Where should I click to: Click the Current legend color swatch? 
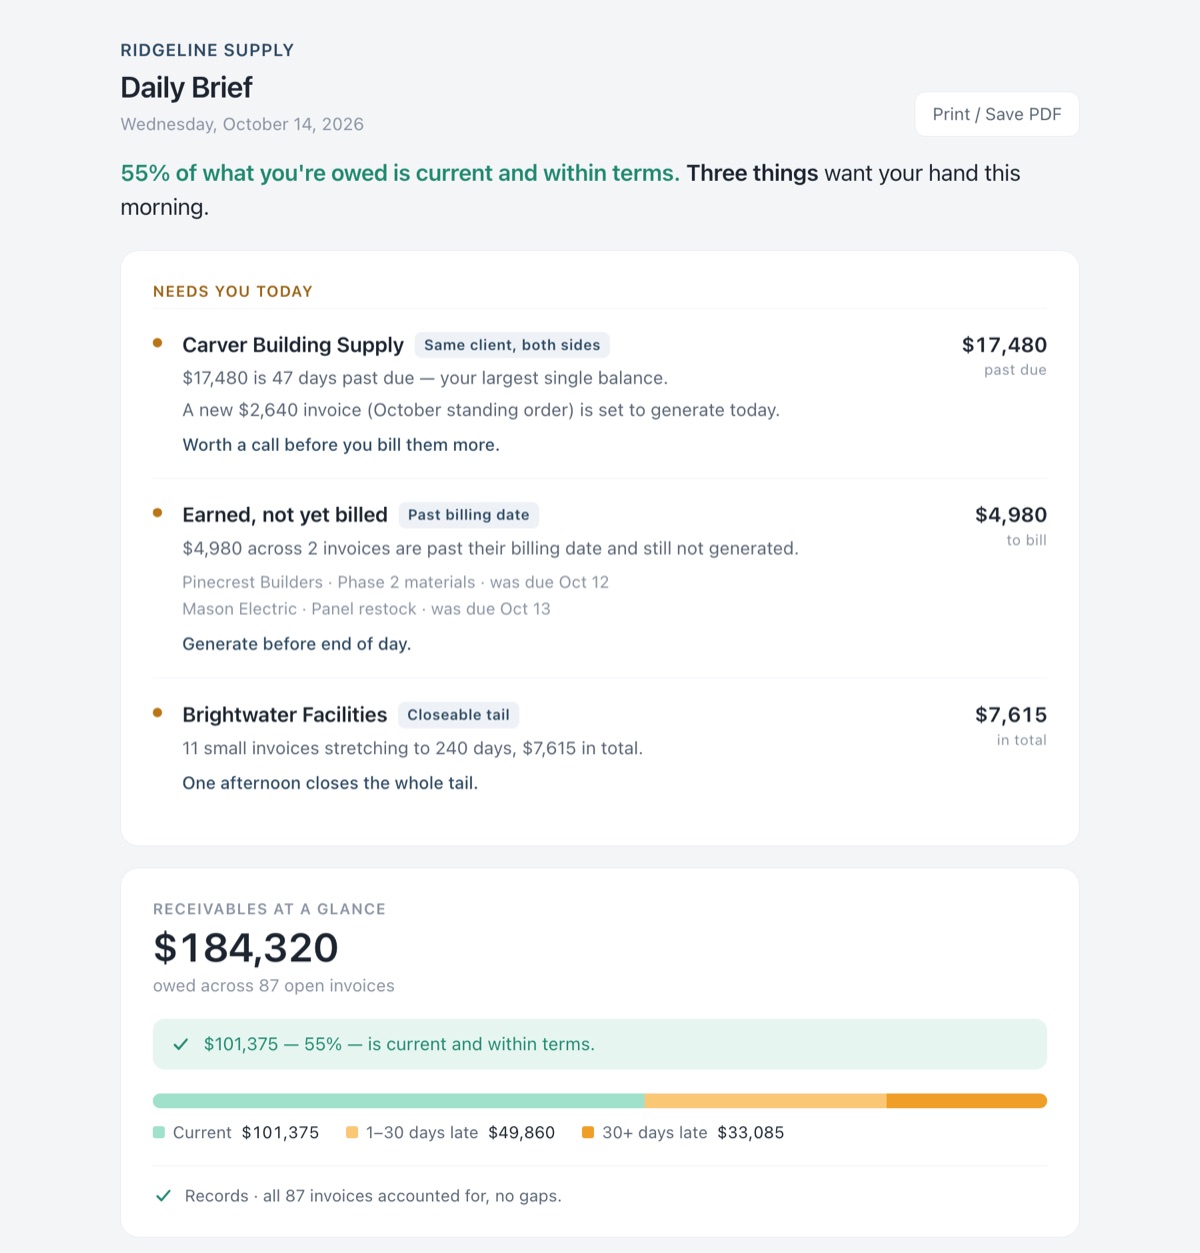[159, 1132]
